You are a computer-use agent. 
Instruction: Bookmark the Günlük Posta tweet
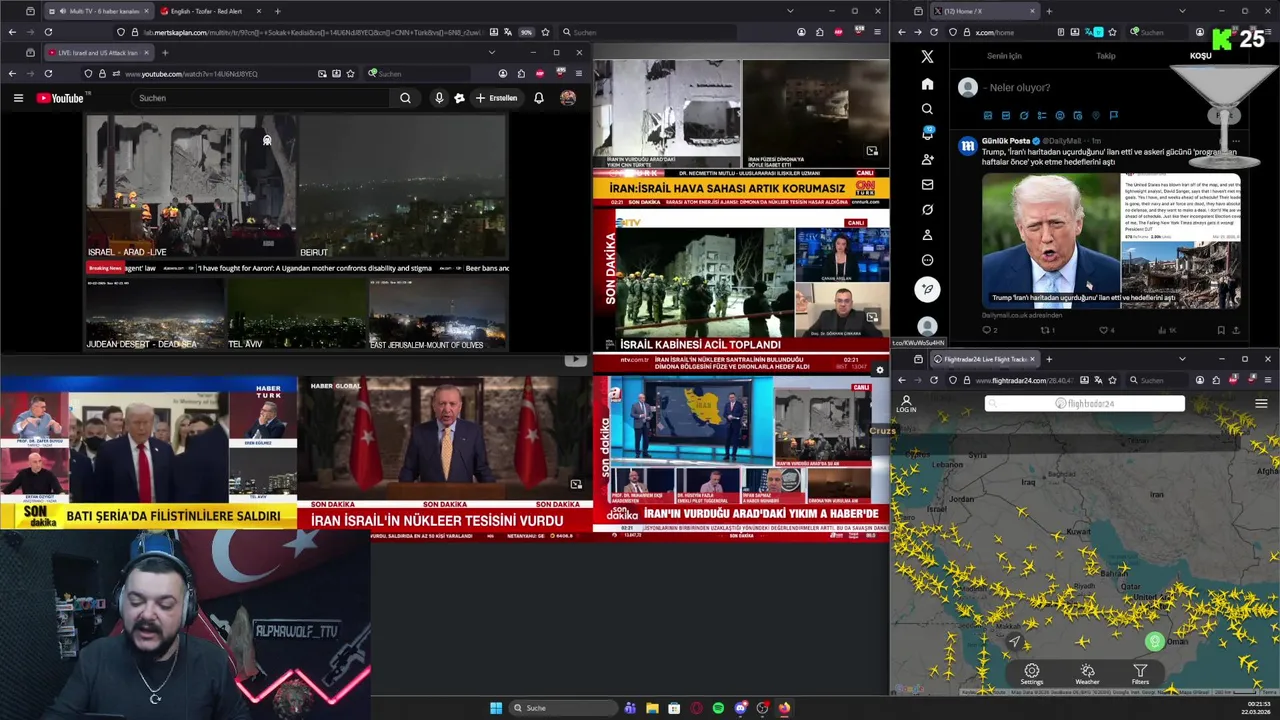[1220, 330]
